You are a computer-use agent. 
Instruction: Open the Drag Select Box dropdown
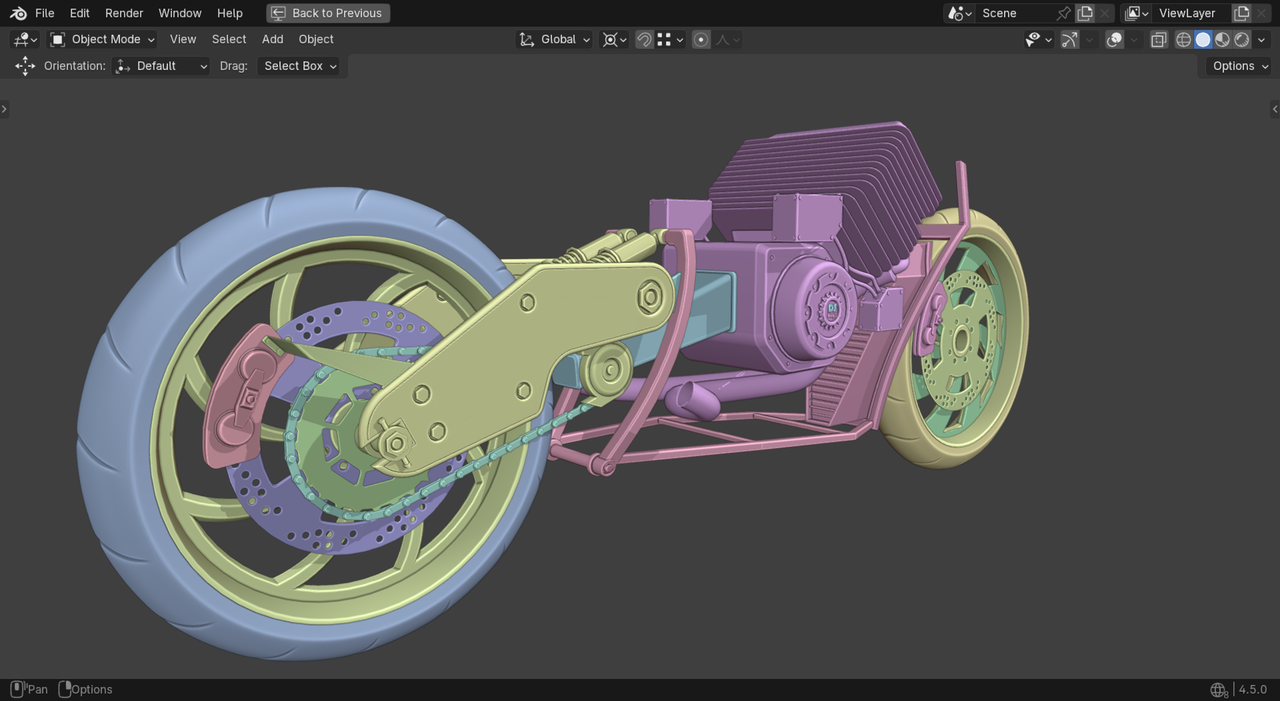point(299,66)
